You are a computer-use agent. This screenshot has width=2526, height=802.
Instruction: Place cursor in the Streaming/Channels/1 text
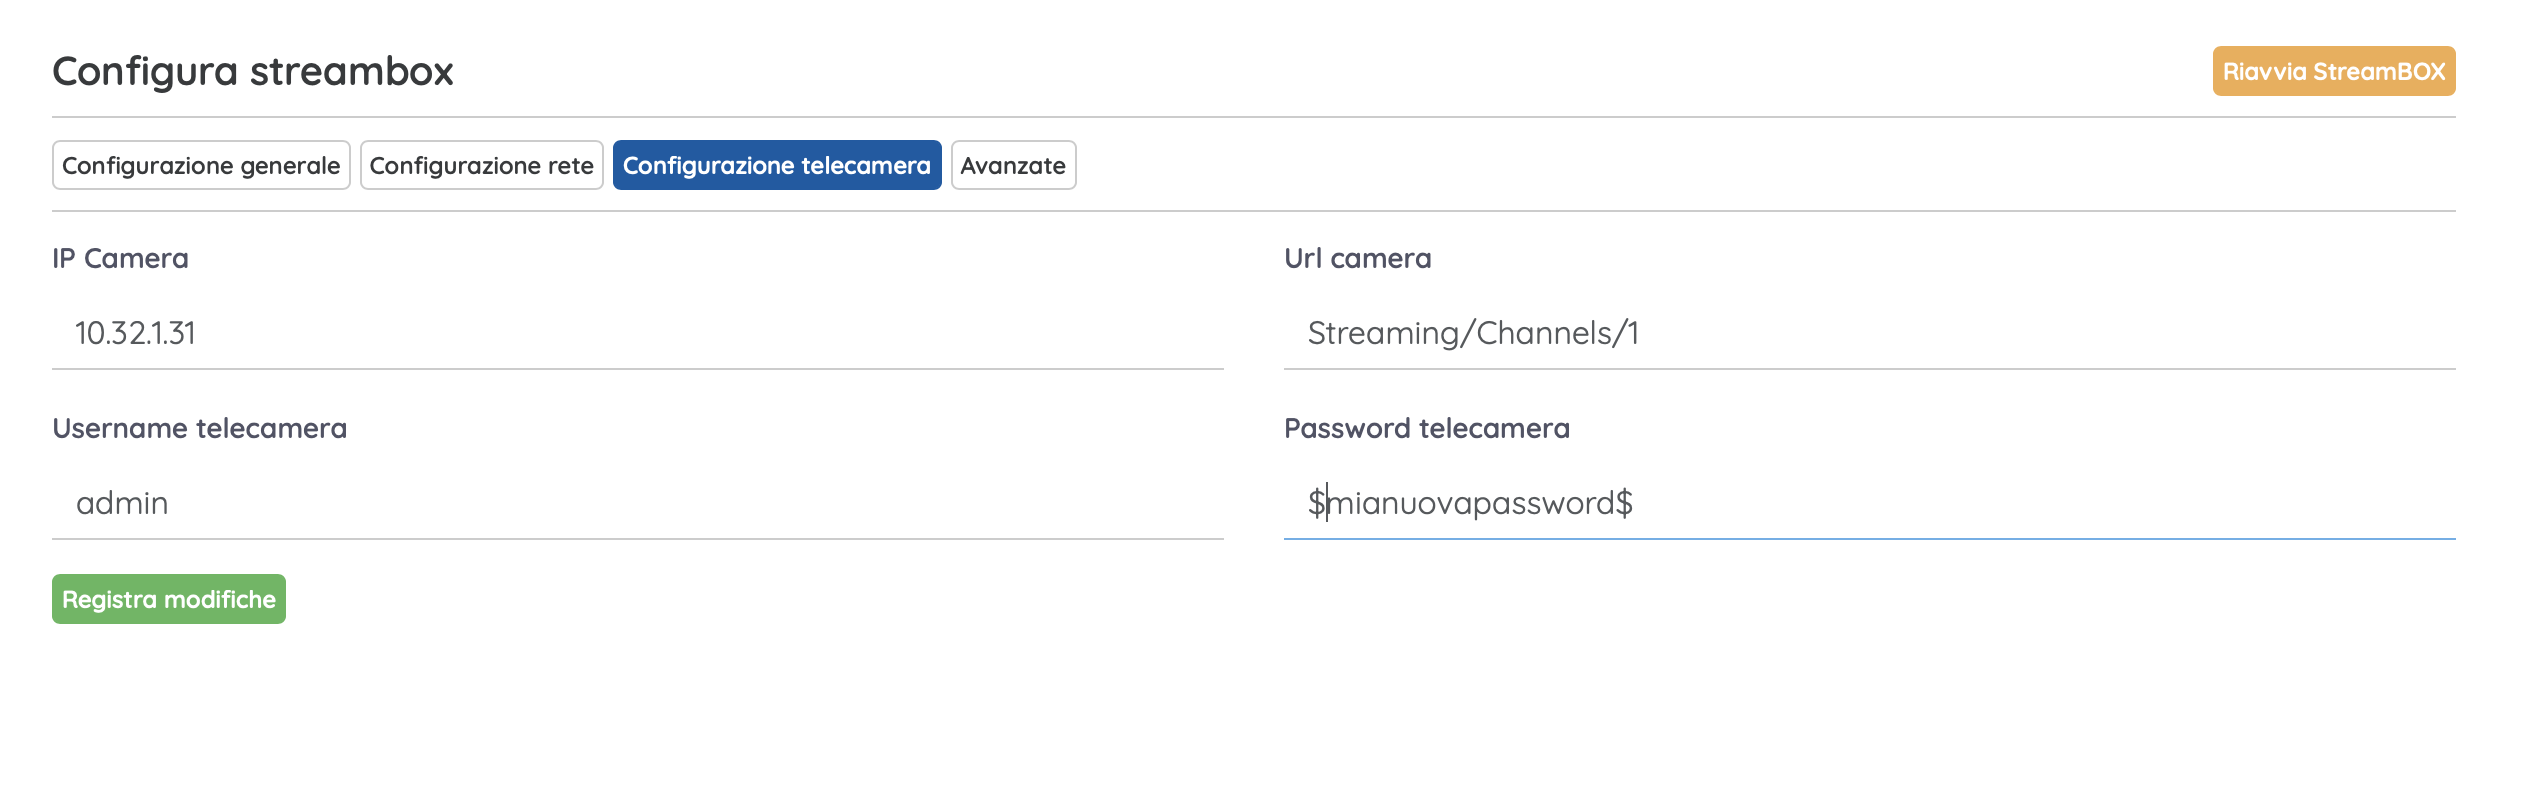click(x=1473, y=333)
